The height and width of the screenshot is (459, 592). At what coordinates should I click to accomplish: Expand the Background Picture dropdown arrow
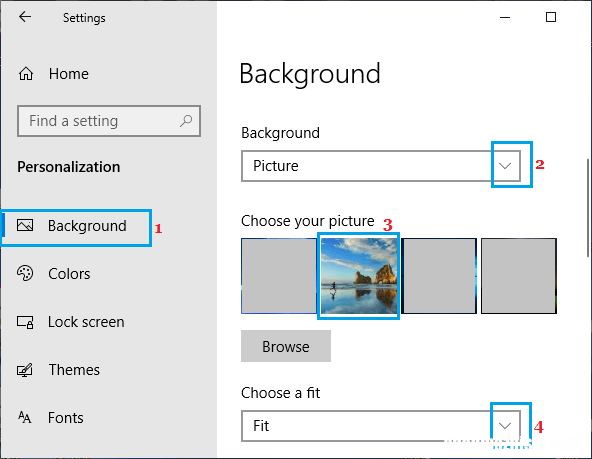[x=505, y=166]
